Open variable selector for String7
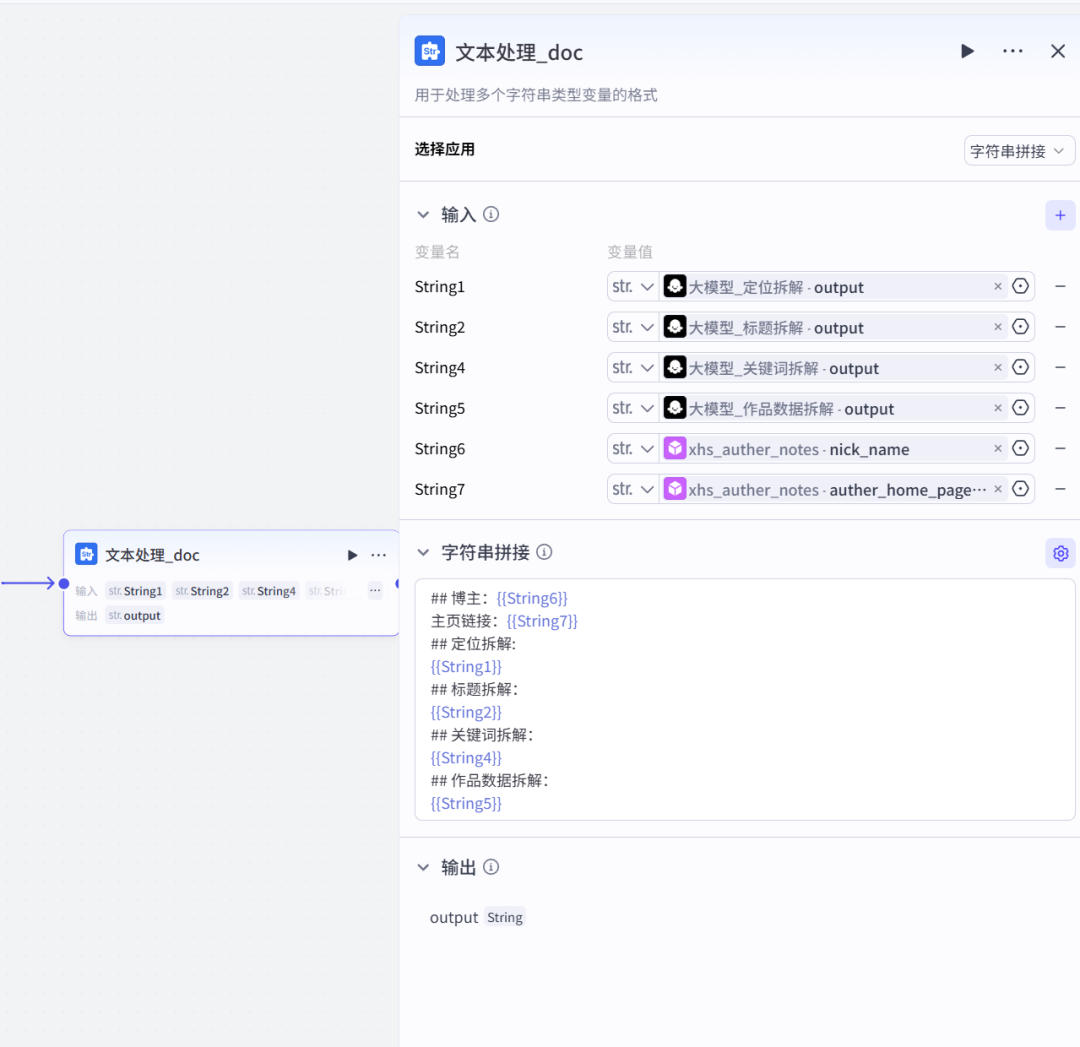This screenshot has height=1047, width=1080. coord(1020,489)
